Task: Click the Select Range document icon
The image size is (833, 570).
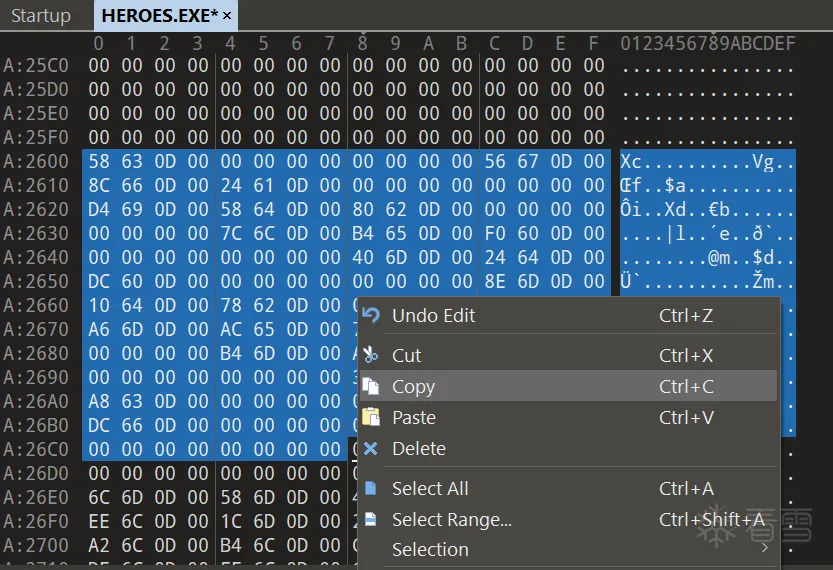Action: (371, 520)
